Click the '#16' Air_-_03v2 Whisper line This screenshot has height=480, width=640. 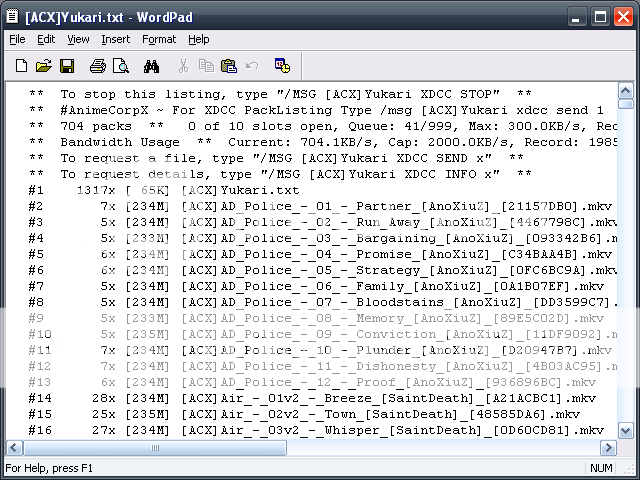point(316,430)
